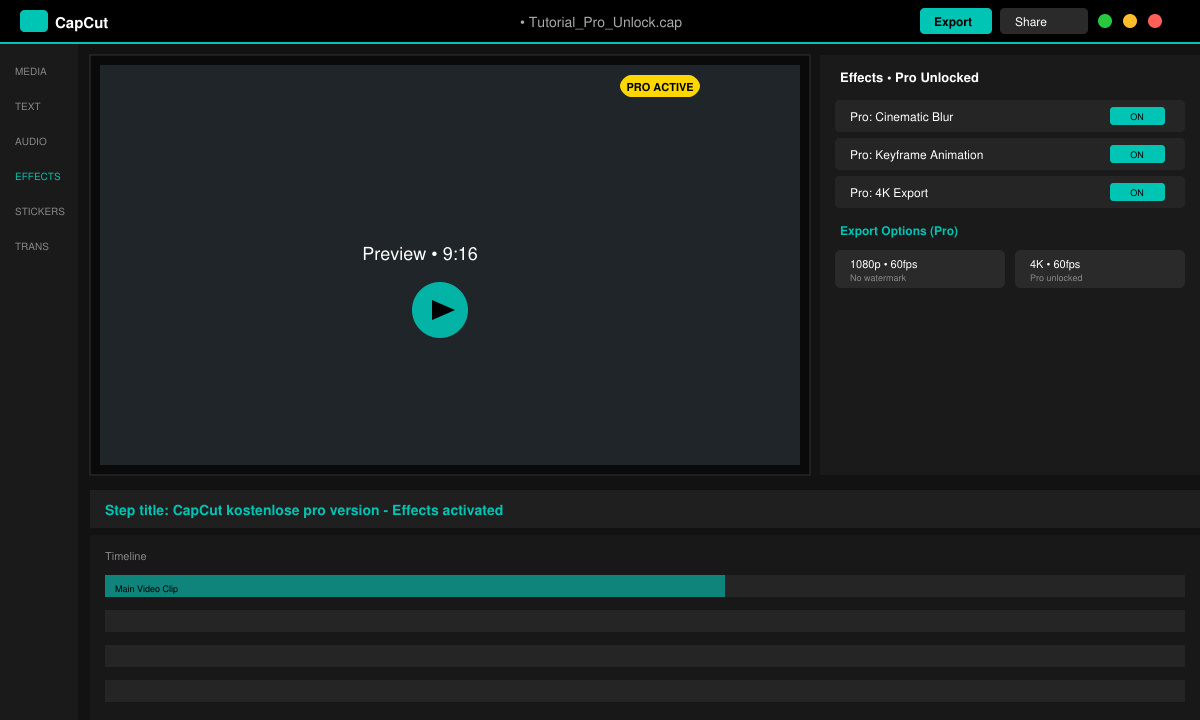Toggle Pro: 4K Export switch
The height and width of the screenshot is (720, 1200).
pos(1137,192)
